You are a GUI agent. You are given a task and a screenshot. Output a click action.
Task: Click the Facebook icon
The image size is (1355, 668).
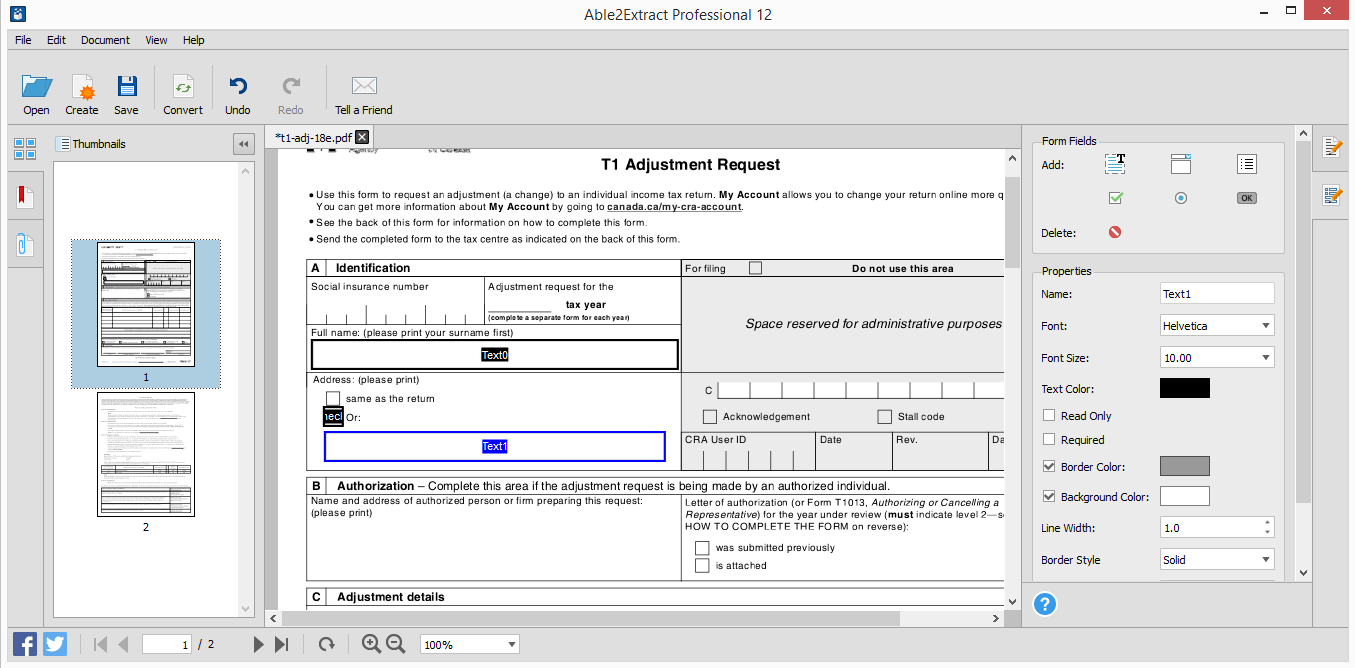click(25, 644)
